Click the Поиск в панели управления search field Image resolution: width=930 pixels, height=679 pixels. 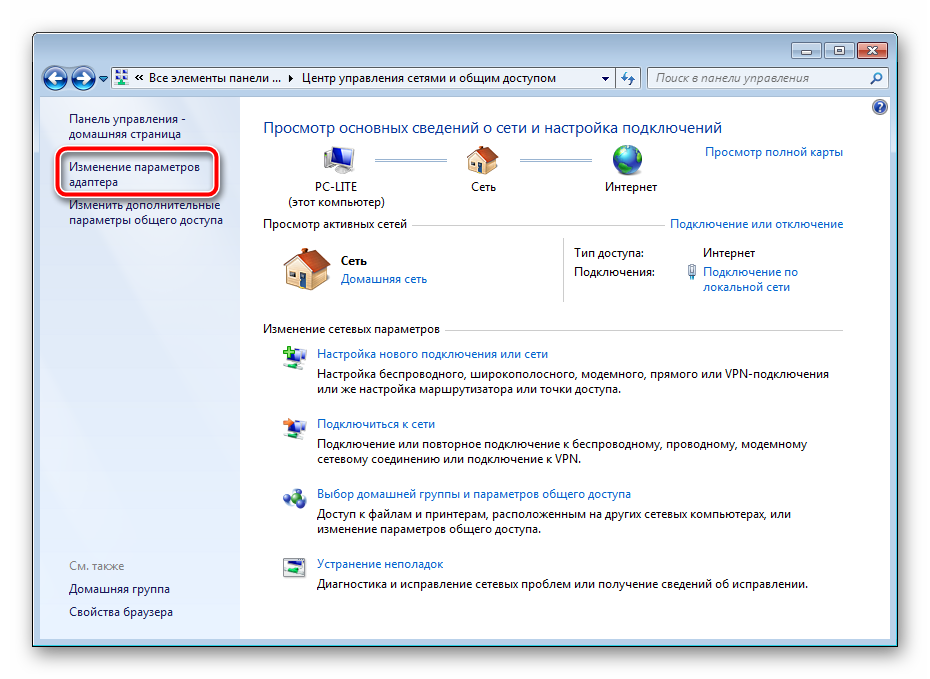tap(760, 78)
